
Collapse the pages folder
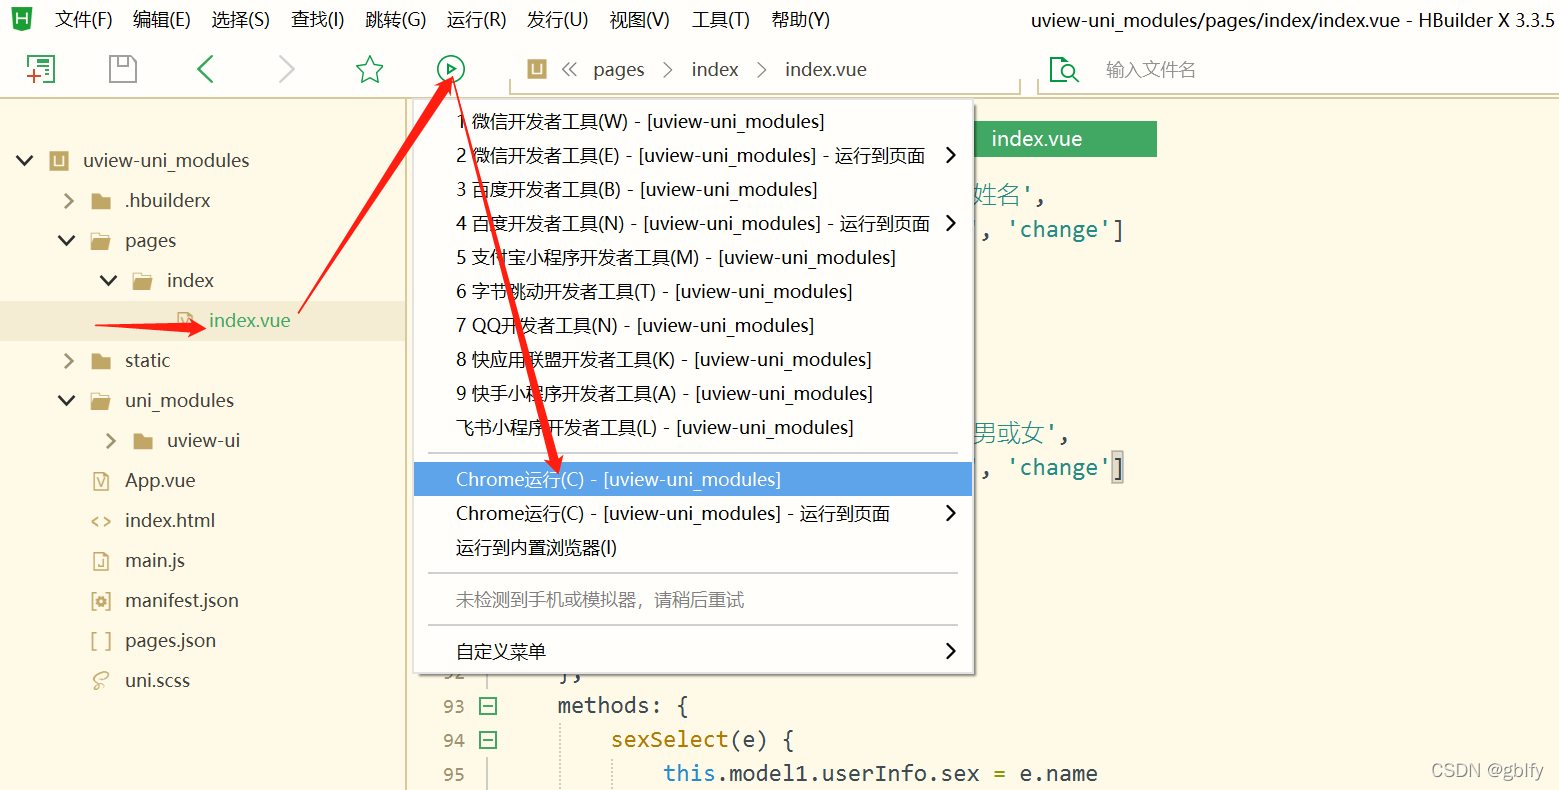point(66,240)
